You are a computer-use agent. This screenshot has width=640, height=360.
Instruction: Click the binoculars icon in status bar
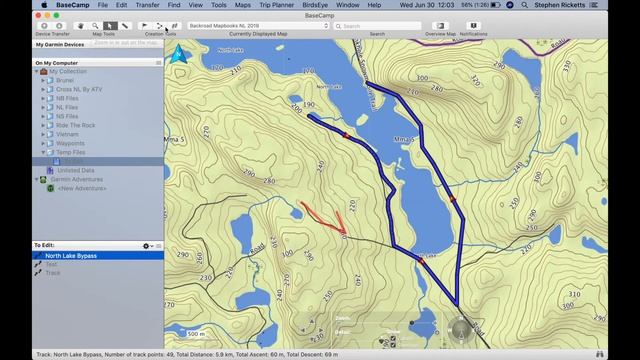tap(600, 354)
